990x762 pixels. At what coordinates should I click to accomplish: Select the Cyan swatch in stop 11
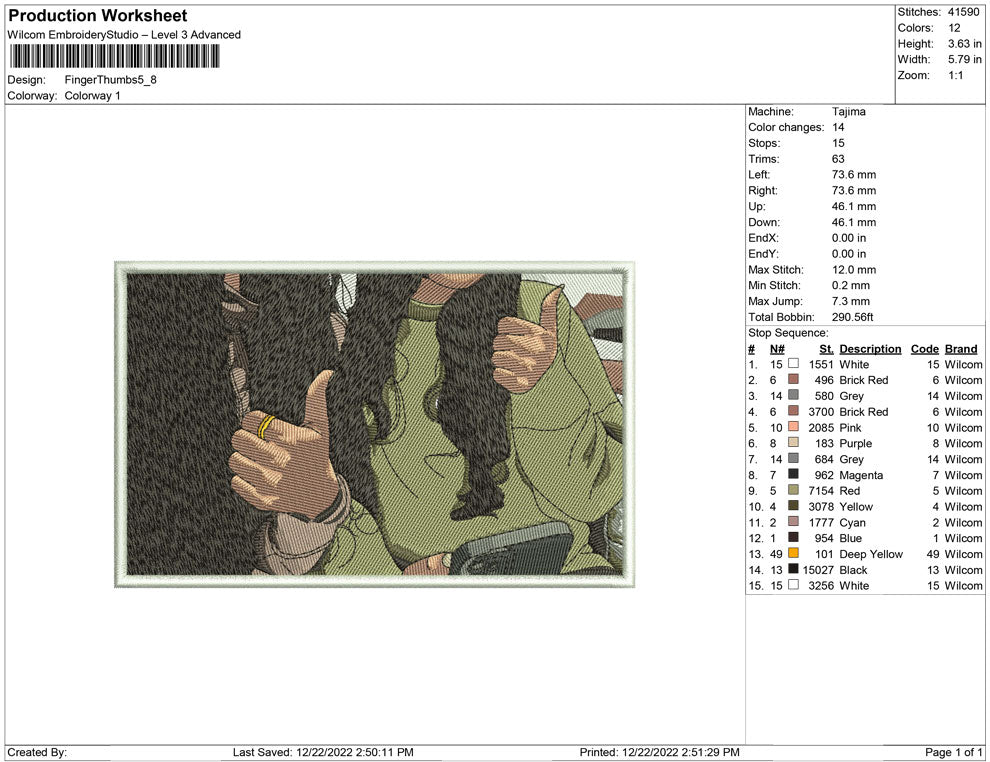pyautogui.click(x=794, y=521)
